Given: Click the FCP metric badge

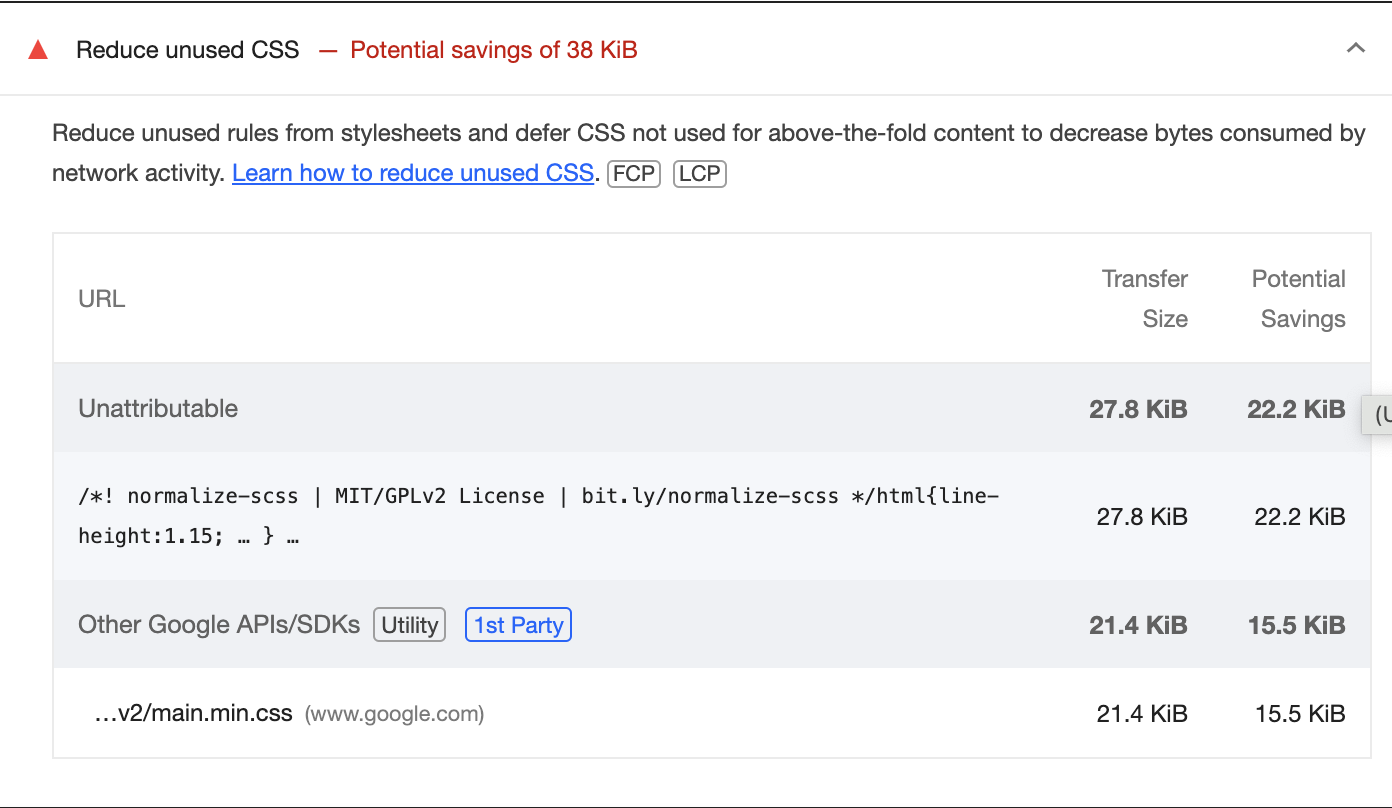Looking at the screenshot, I should 634,173.
